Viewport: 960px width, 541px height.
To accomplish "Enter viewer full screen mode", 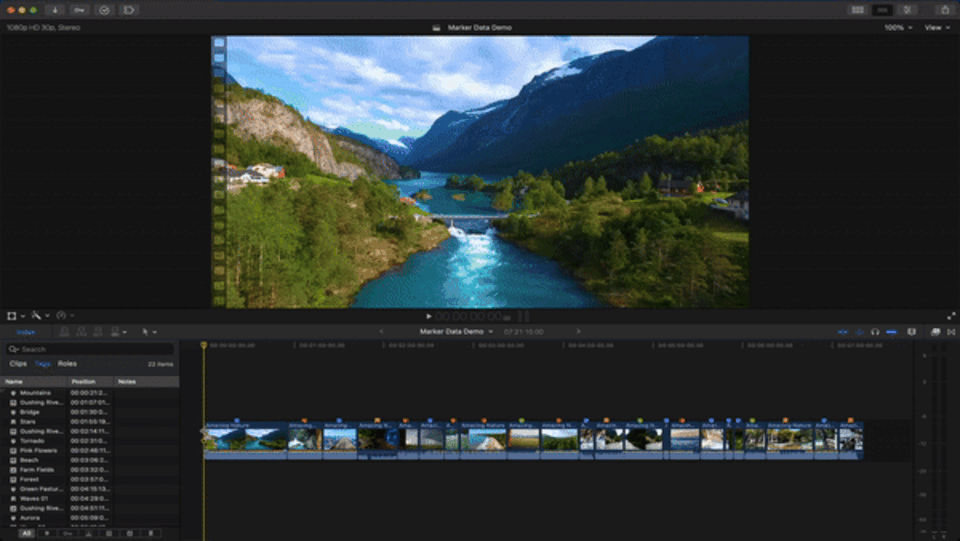I will [x=951, y=316].
